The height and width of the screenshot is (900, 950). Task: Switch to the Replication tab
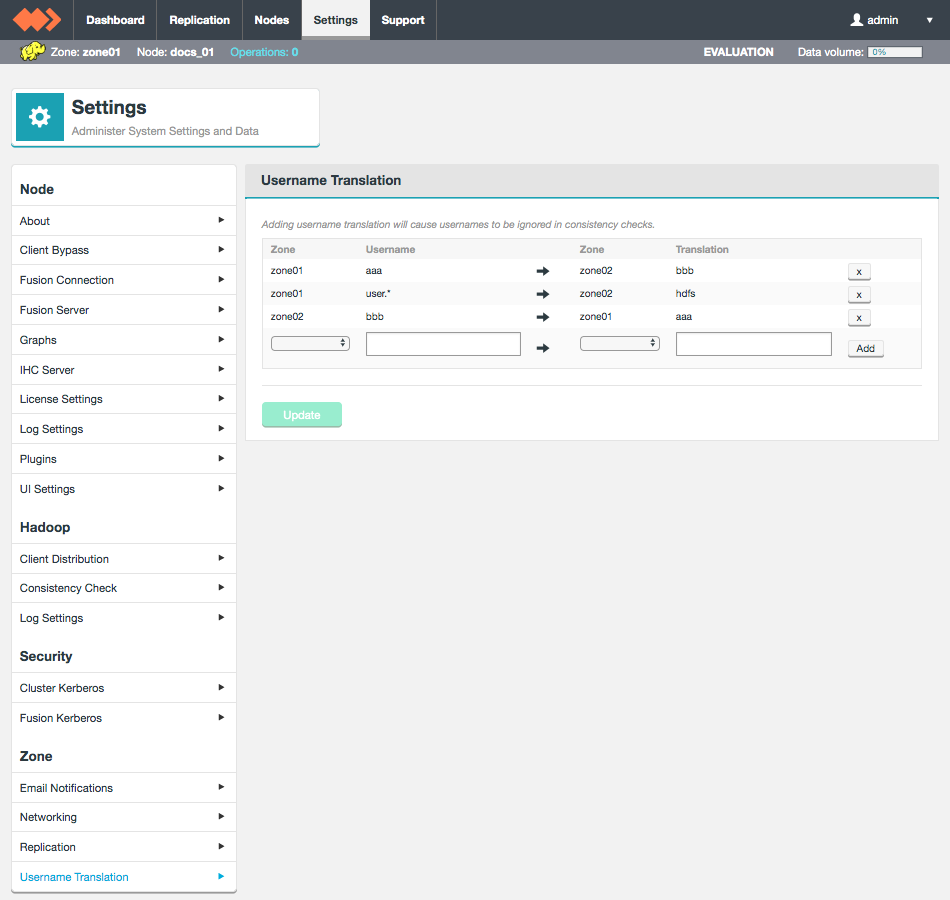click(x=199, y=20)
